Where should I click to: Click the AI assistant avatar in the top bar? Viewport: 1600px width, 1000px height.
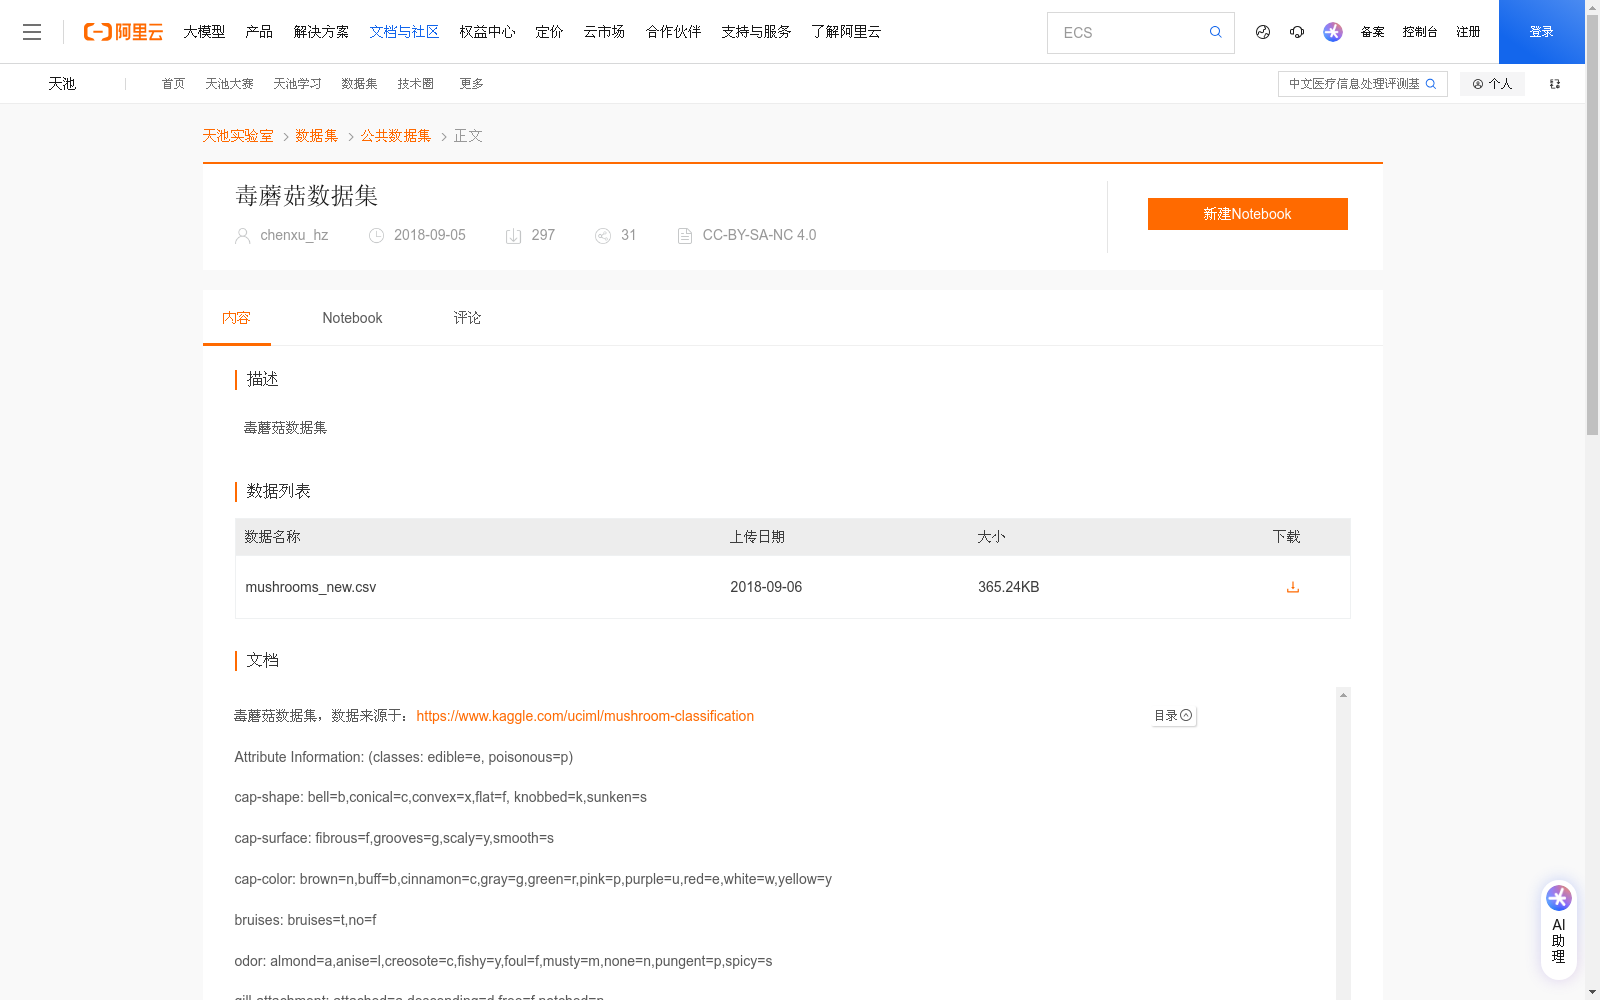1332,32
